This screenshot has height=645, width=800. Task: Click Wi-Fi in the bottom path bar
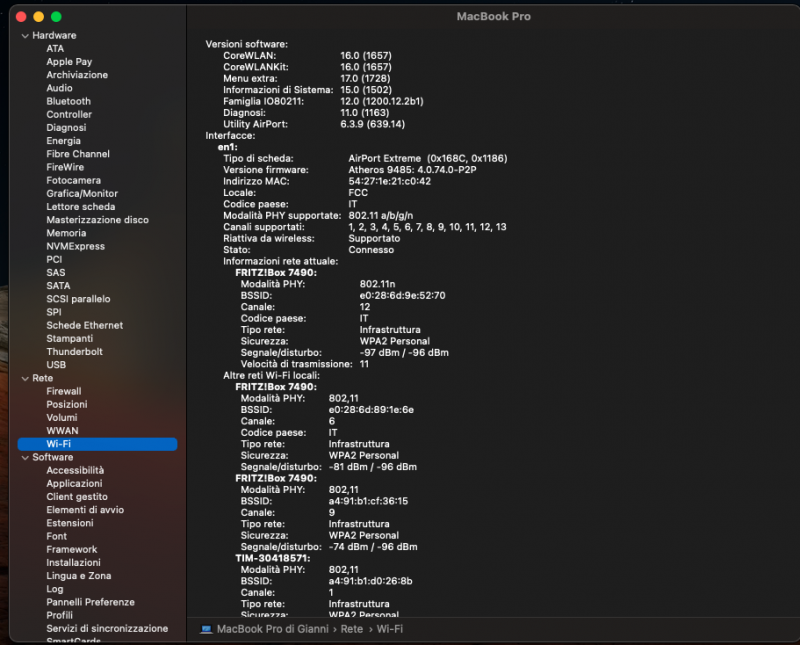(390, 629)
